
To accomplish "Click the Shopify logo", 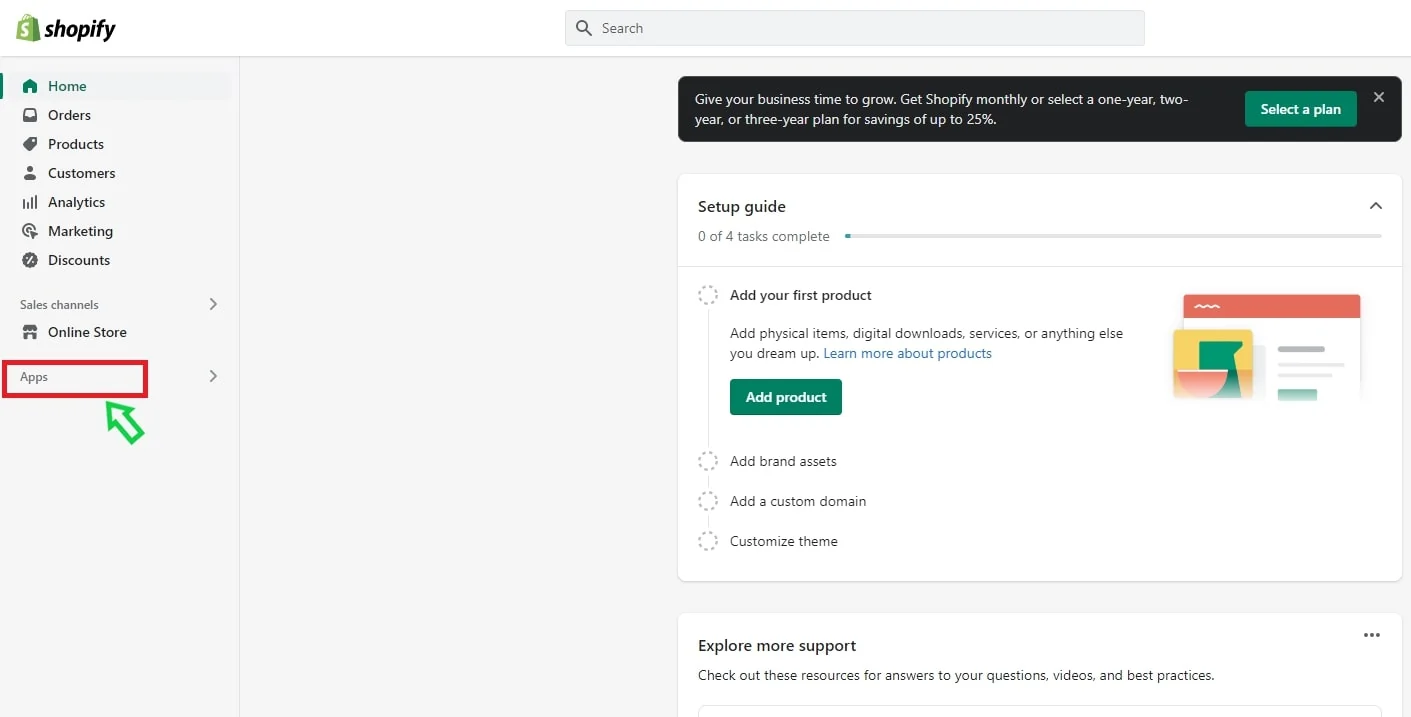I will click(66, 28).
